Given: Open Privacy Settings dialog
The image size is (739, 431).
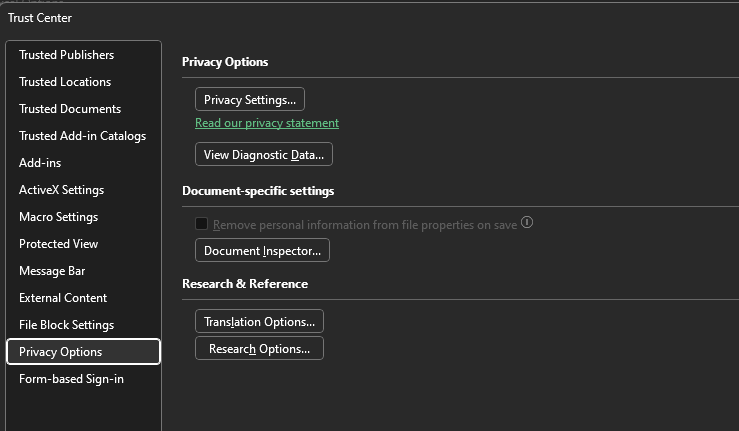Looking at the screenshot, I should pyautogui.click(x=250, y=99).
